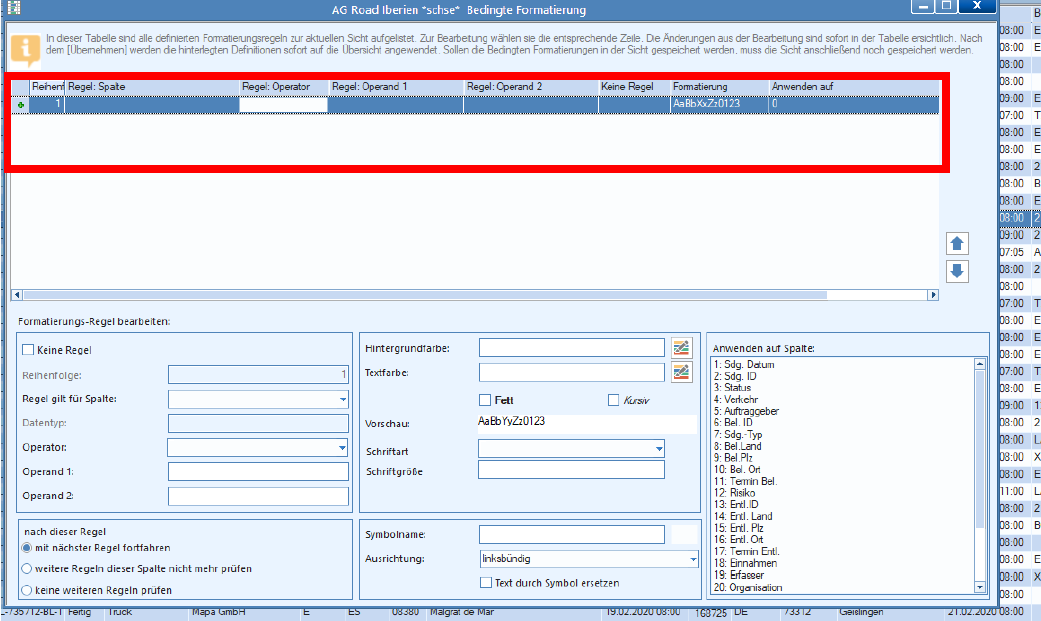
Task: Click the horizontal scrollbar right arrow
Action: pyautogui.click(x=933, y=295)
